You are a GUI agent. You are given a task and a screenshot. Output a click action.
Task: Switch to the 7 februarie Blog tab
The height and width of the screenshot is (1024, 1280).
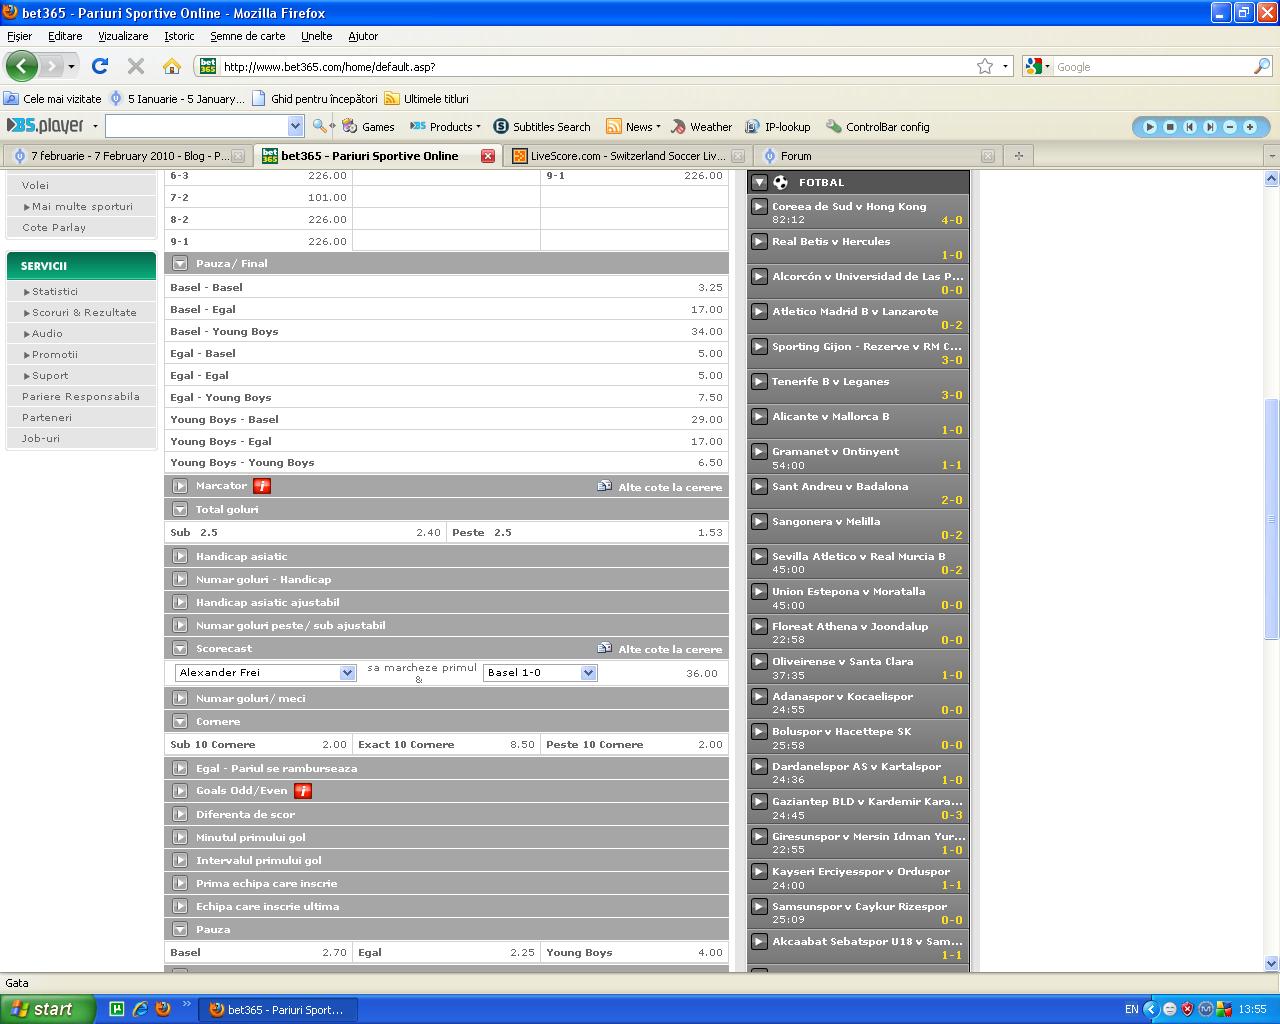click(x=127, y=156)
